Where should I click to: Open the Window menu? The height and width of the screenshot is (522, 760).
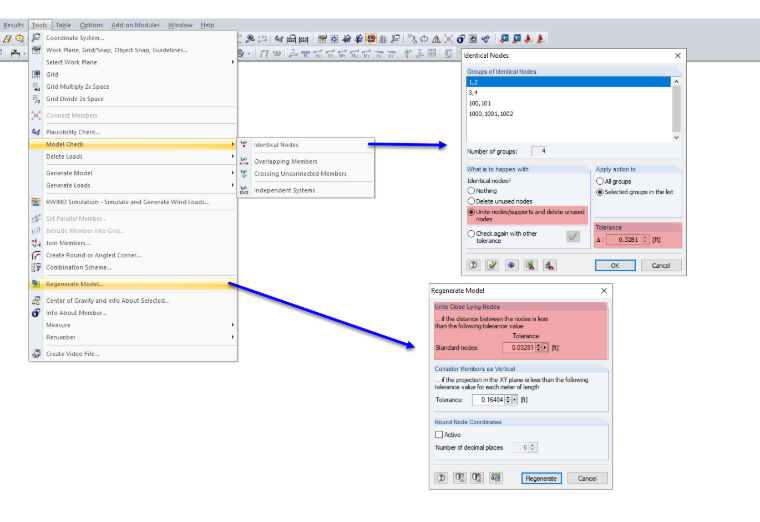(180, 25)
